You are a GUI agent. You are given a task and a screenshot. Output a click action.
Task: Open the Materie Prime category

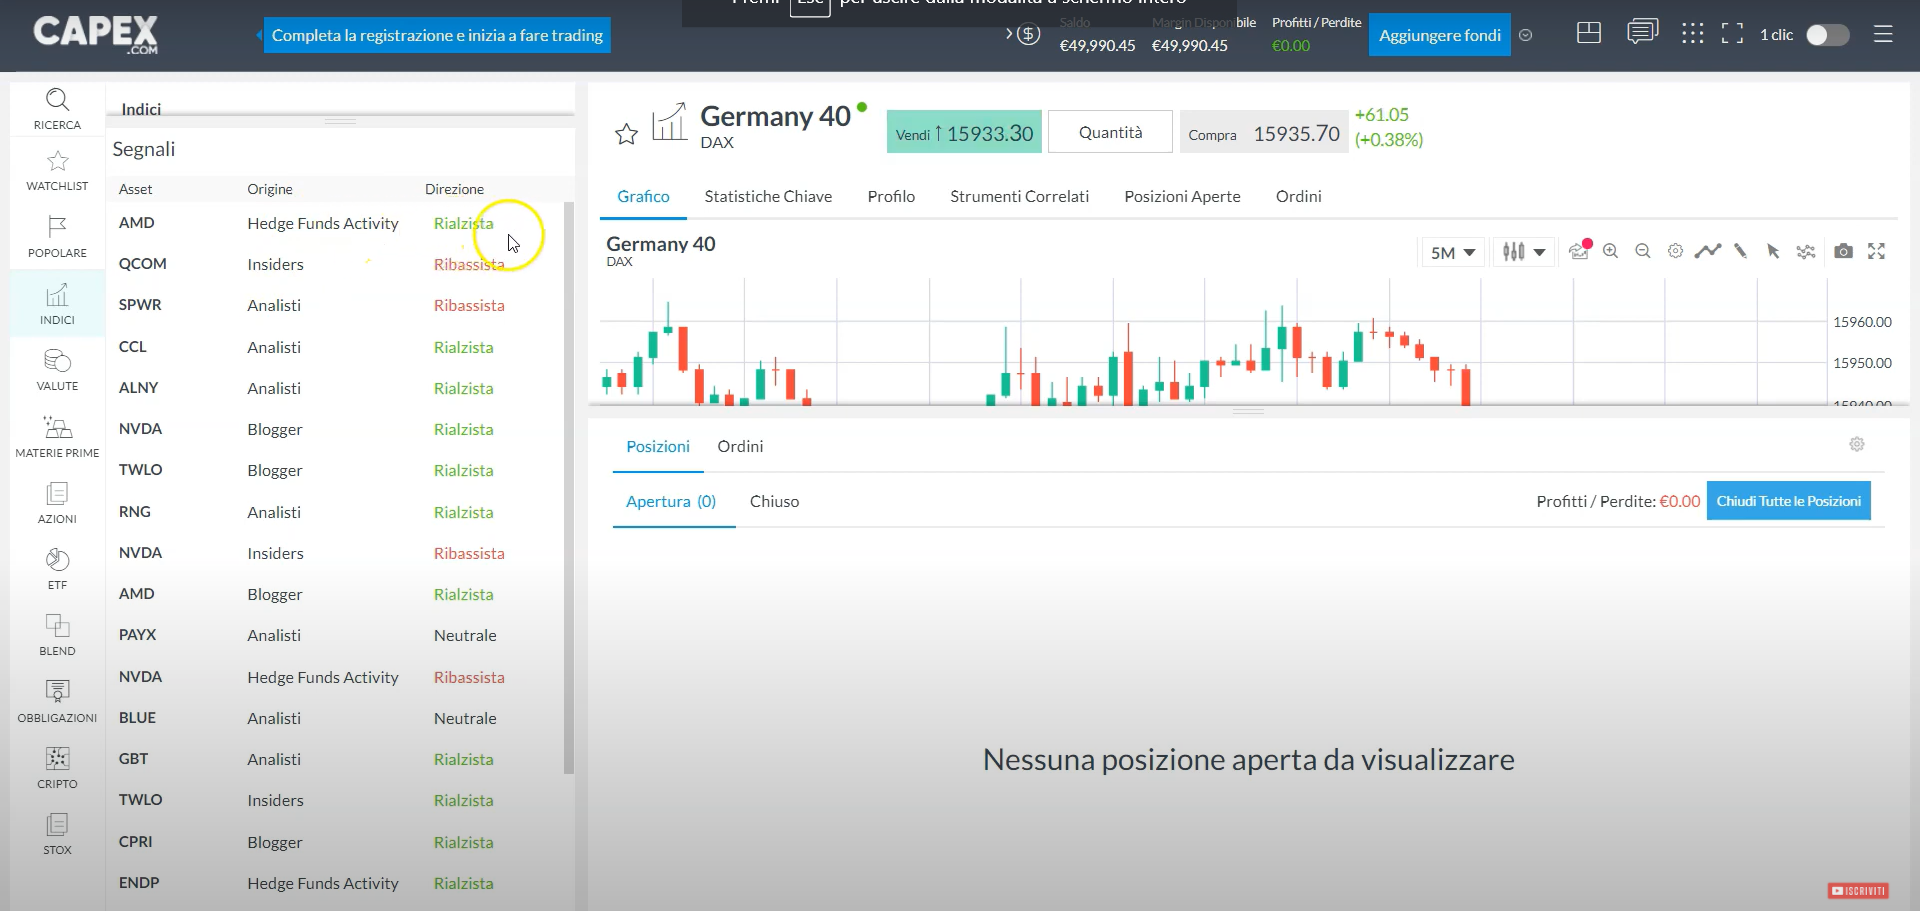point(57,437)
